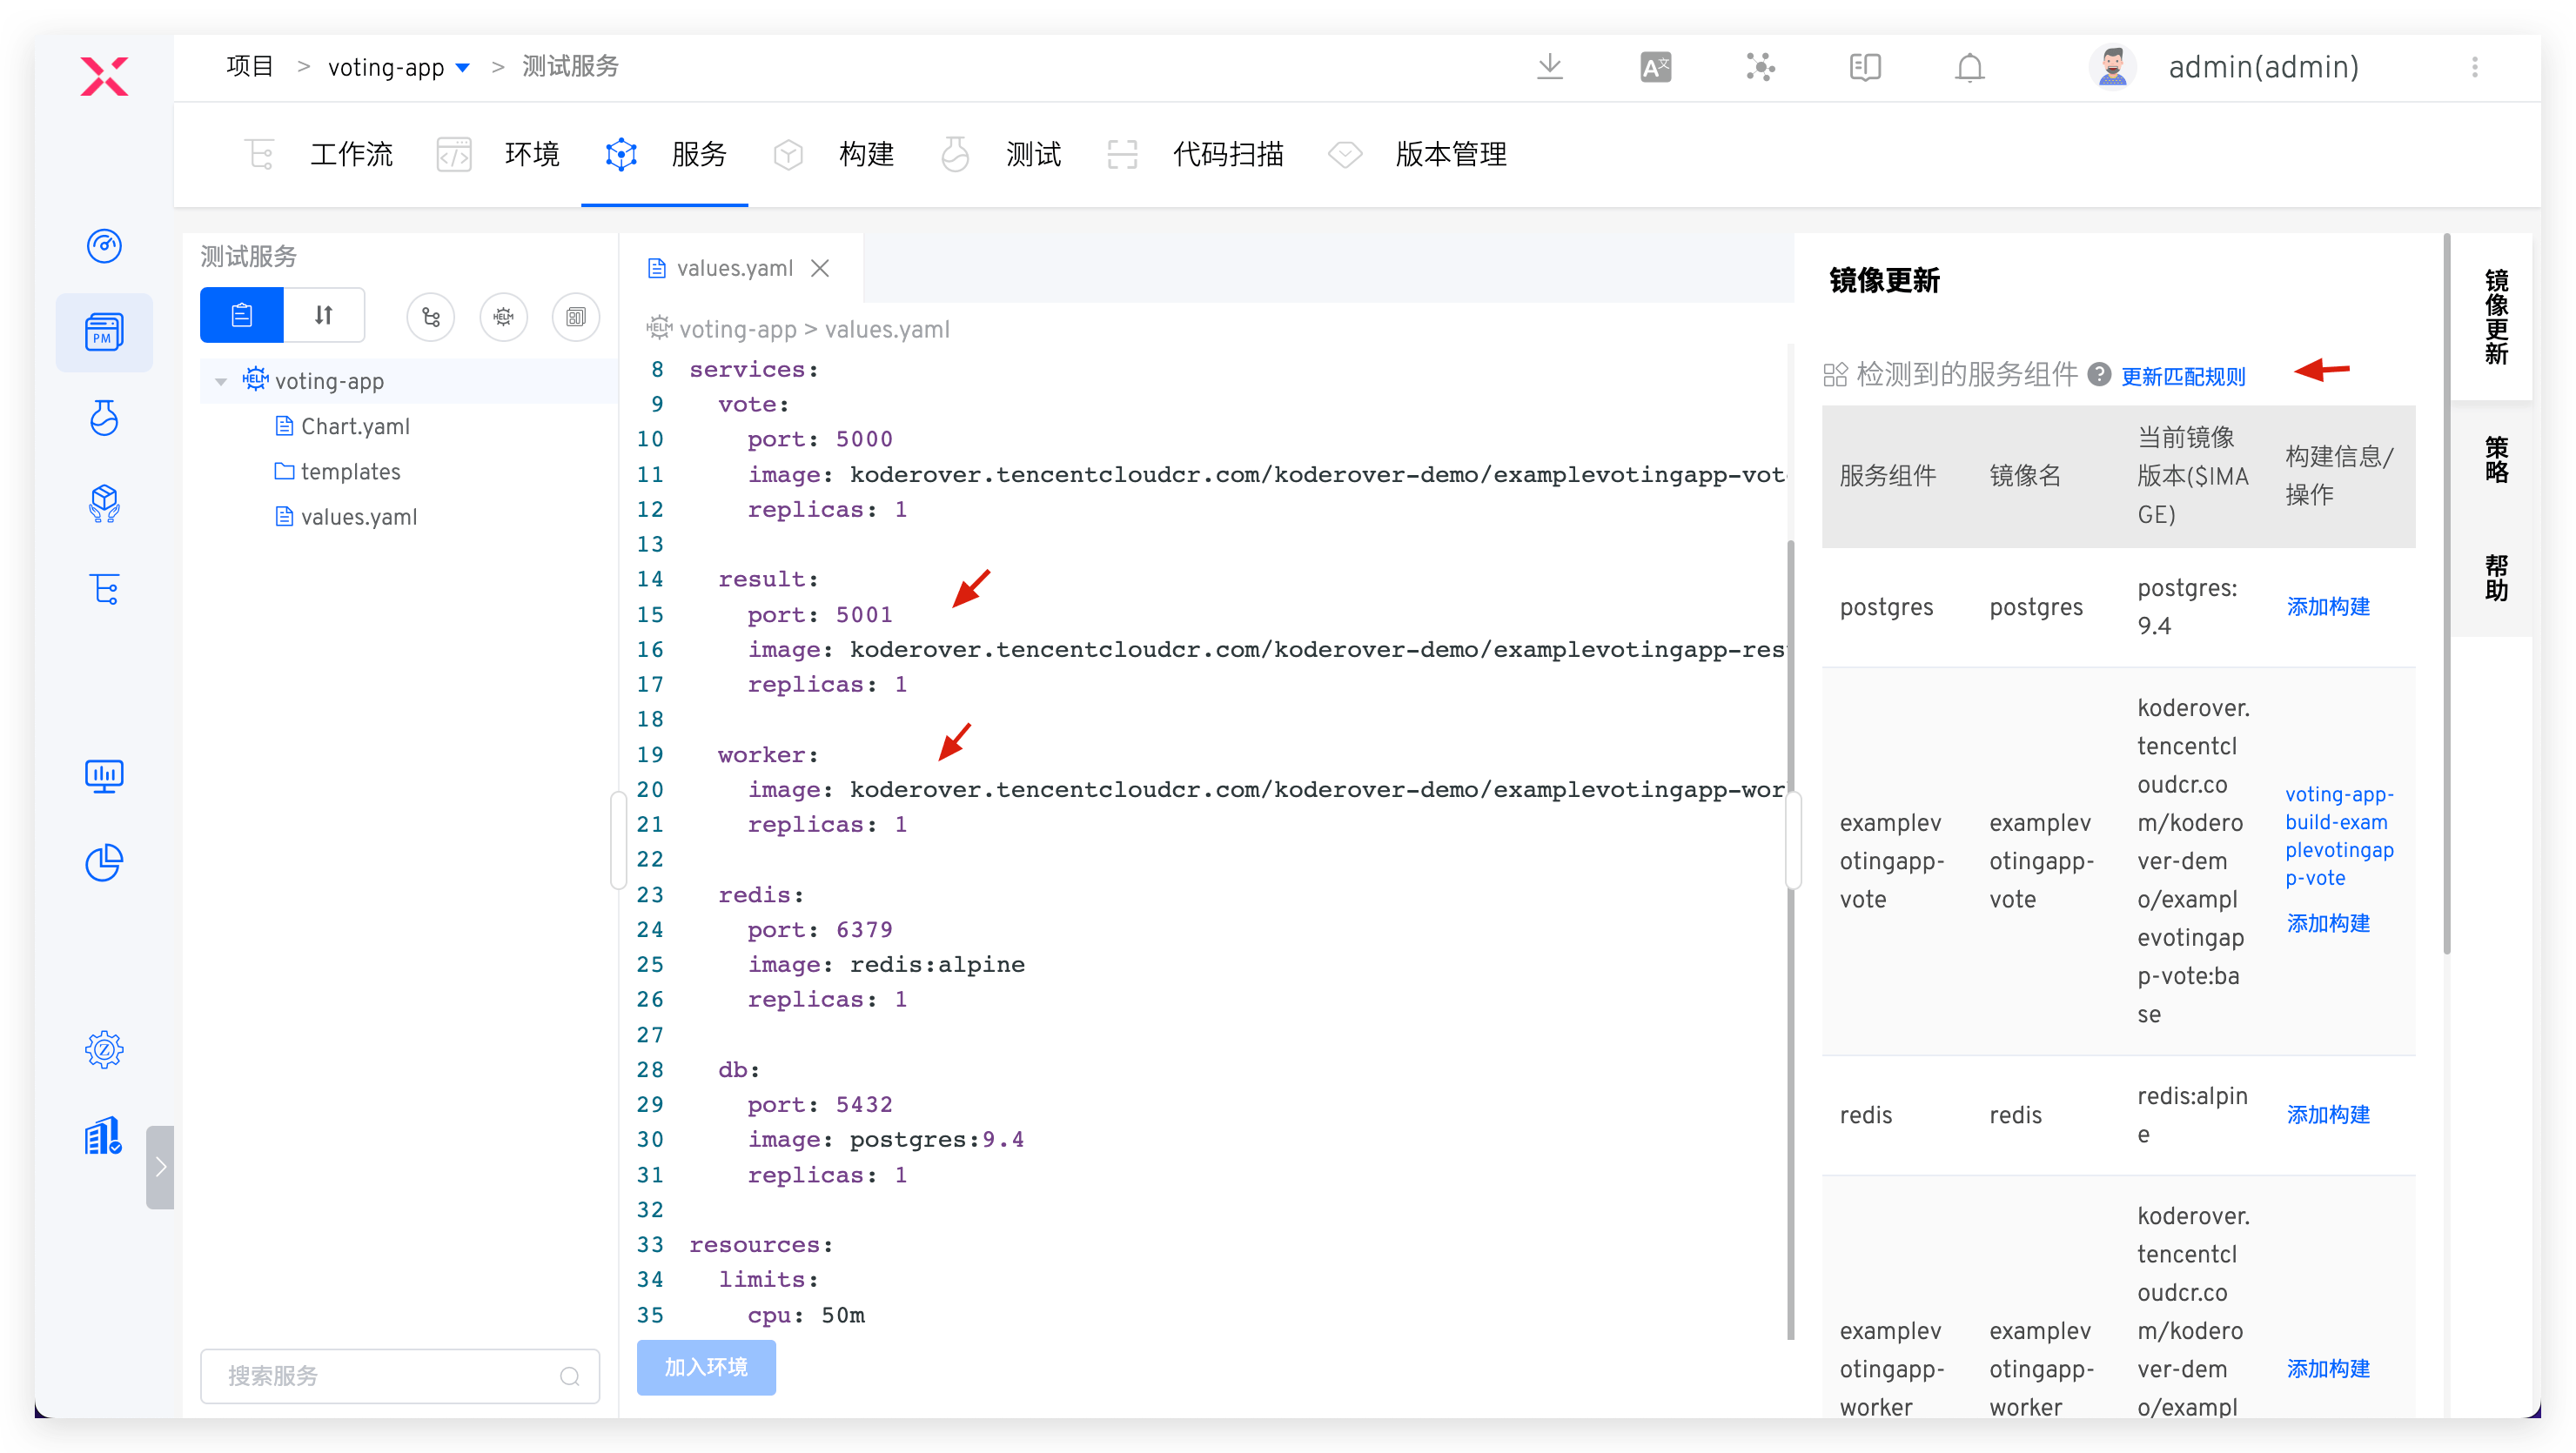
Task: Click the download icon in top bar
Action: pos(1549,67)
